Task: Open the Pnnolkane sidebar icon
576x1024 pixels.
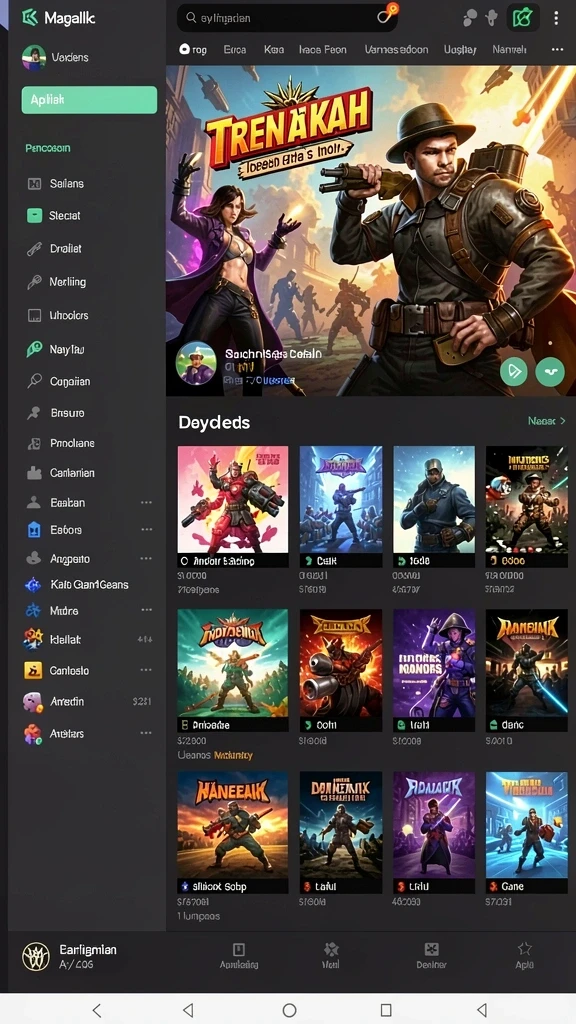Action: tap(34, 443)
